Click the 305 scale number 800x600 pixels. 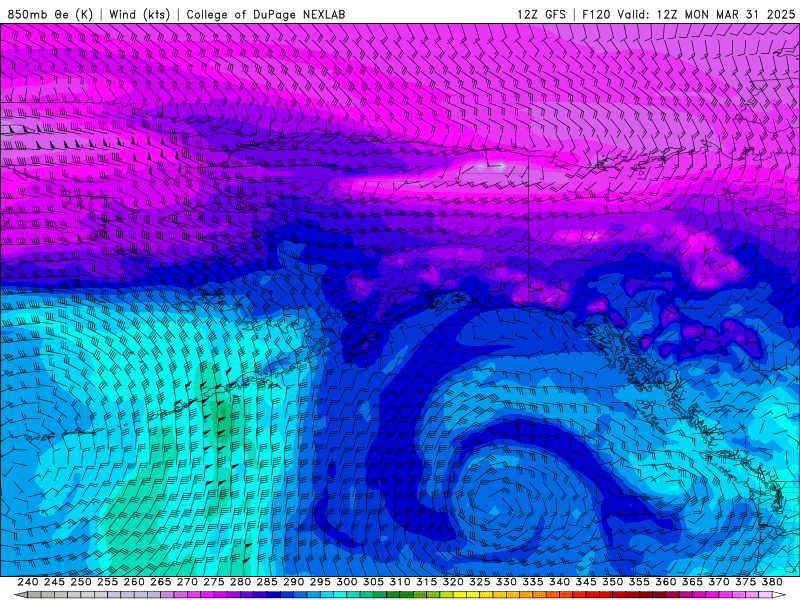pos(373,582)
